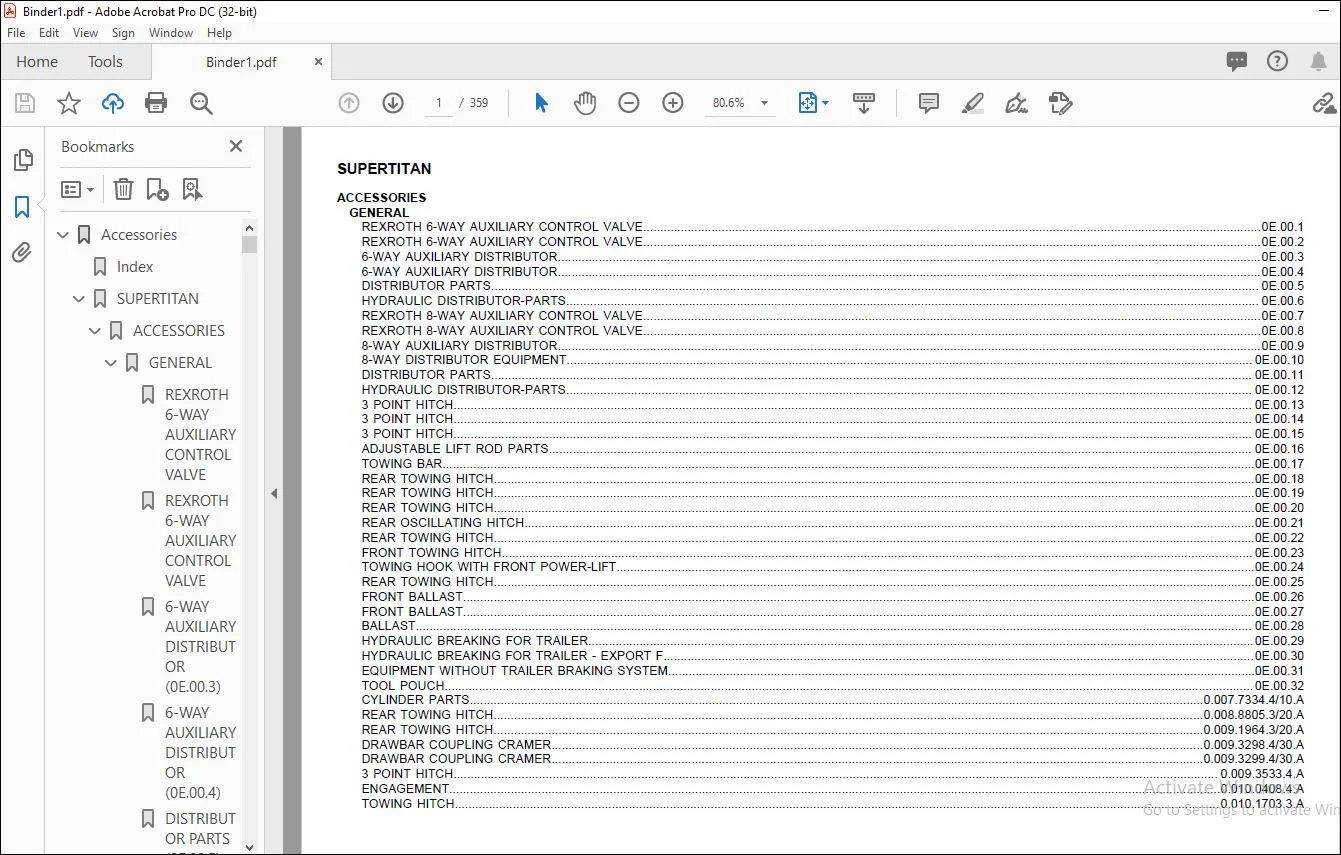The image size is (1341, 855).
Task: Click the REAR OSCILLATING HITCH entry
Action: [x=443, y=522]
